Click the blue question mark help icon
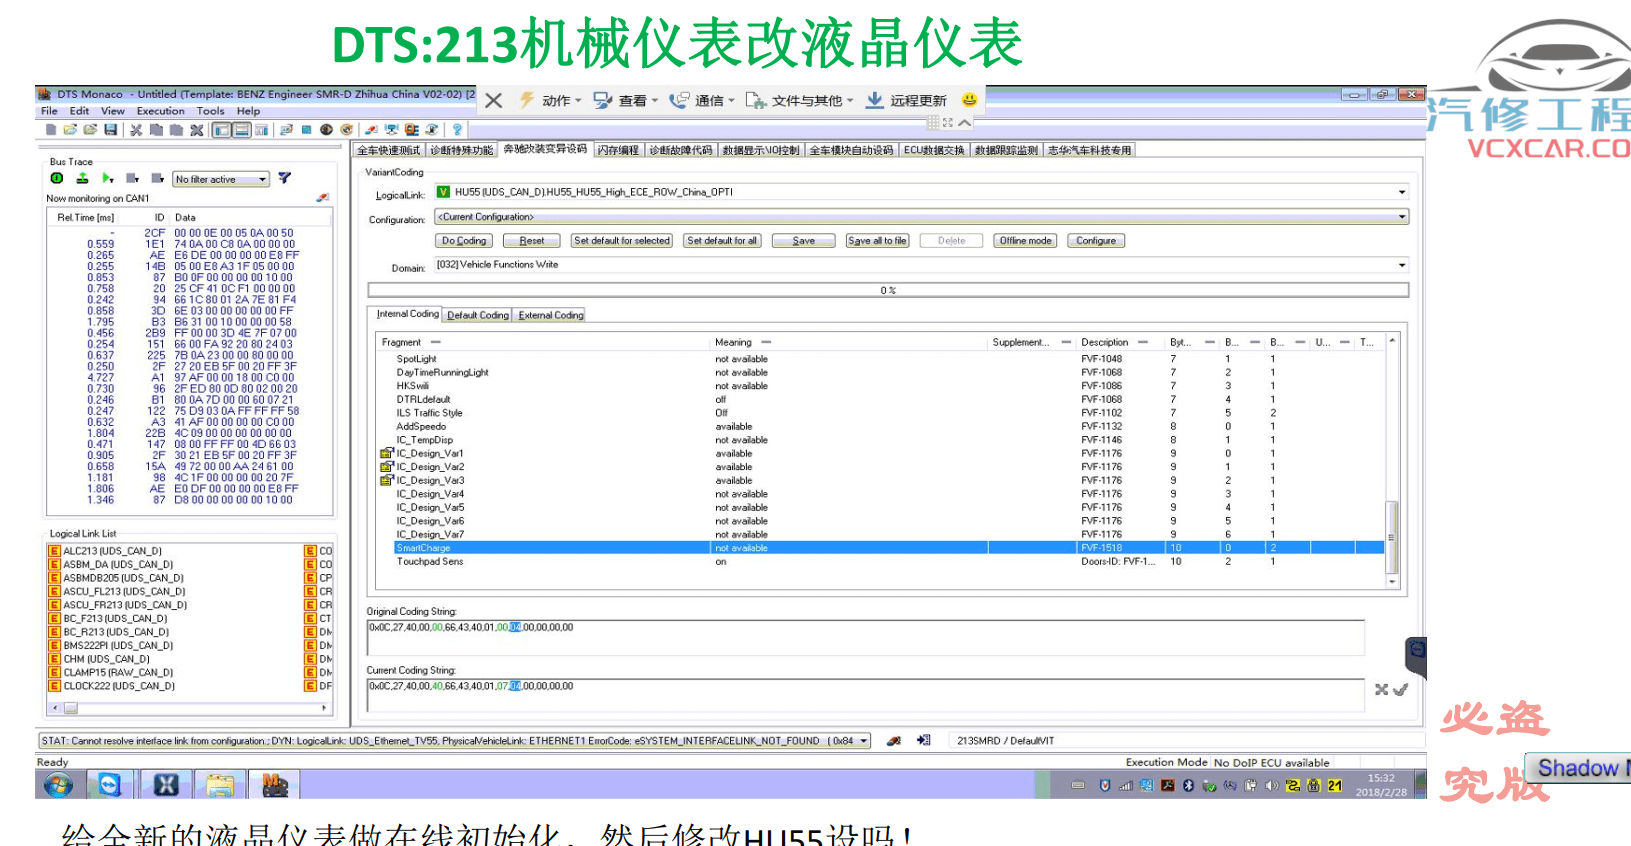The width and height of the screenshot is (1631, 846). point(457,130)
